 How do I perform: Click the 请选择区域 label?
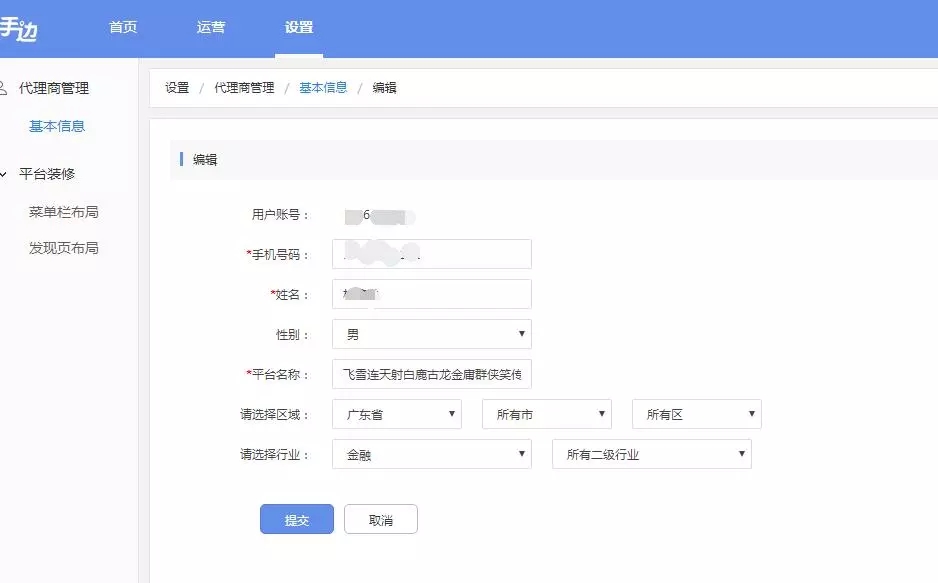(x=274, y=414)
